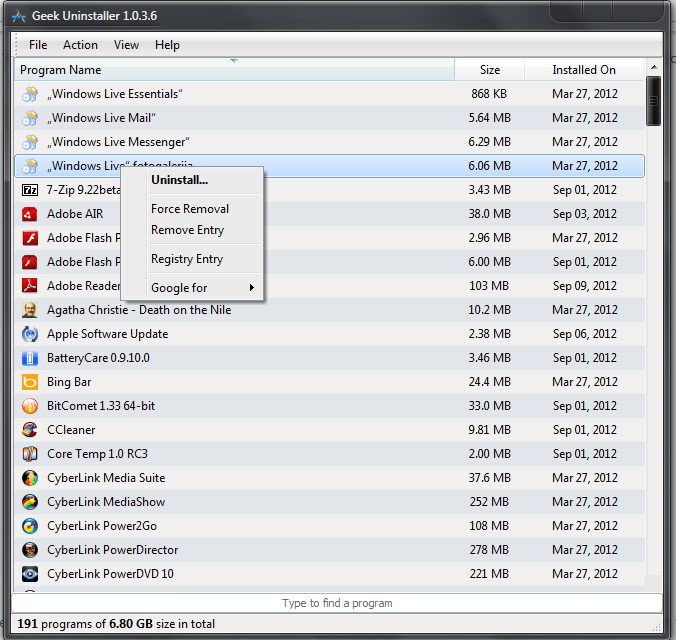Select the "Bing Bar" entry

(x=329, y=382)
